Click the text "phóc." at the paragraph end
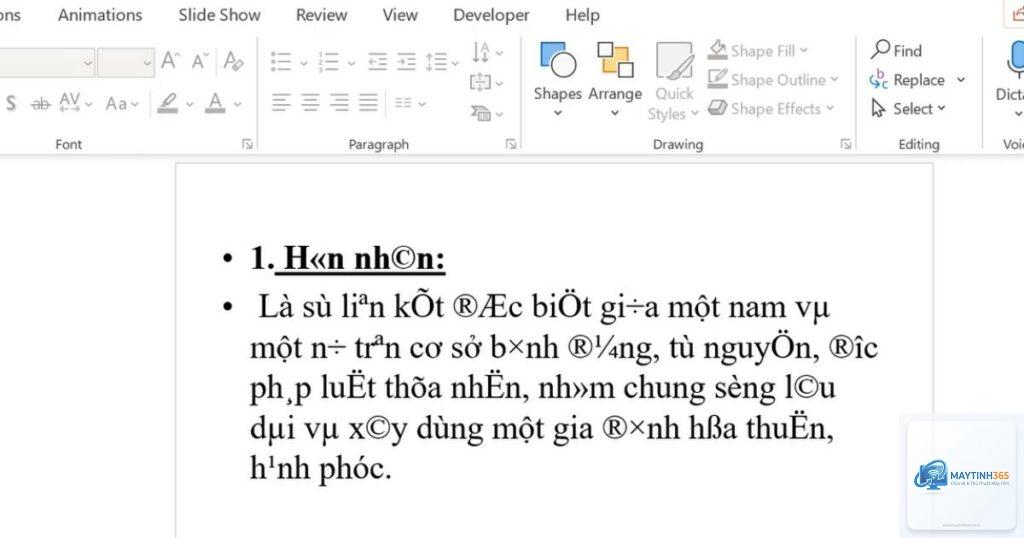Screen dimensions: 1024x538 point(355,469)
